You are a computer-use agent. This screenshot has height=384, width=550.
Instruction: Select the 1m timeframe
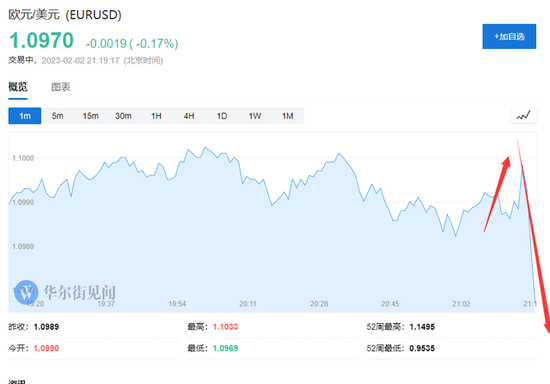(x=25, y=116)
